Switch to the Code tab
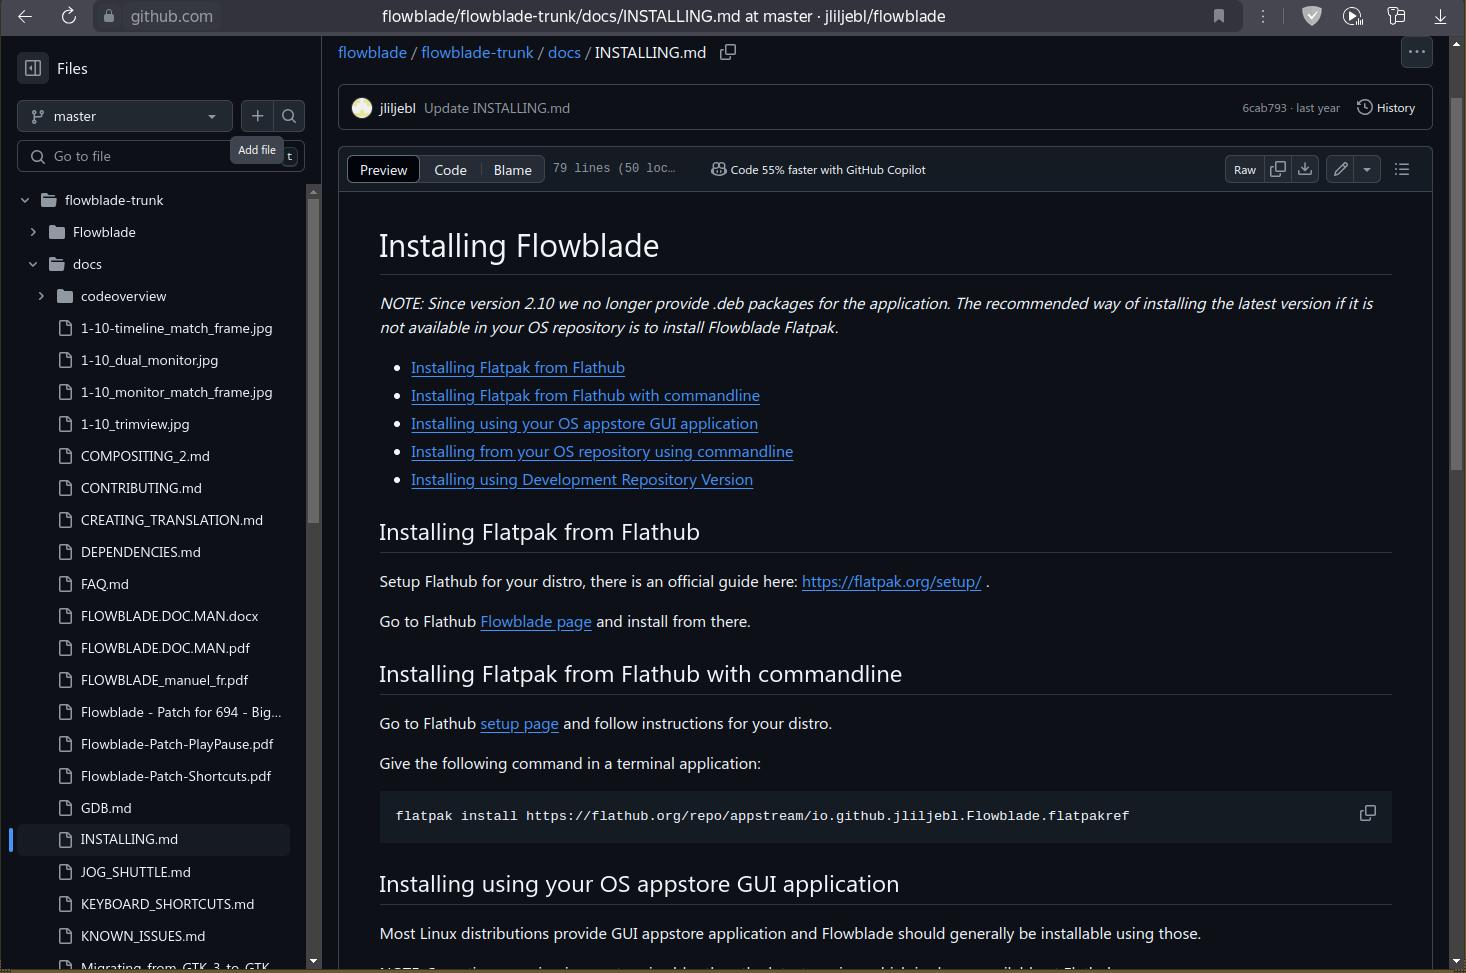 pyautogui.click(x=450, y=170)
